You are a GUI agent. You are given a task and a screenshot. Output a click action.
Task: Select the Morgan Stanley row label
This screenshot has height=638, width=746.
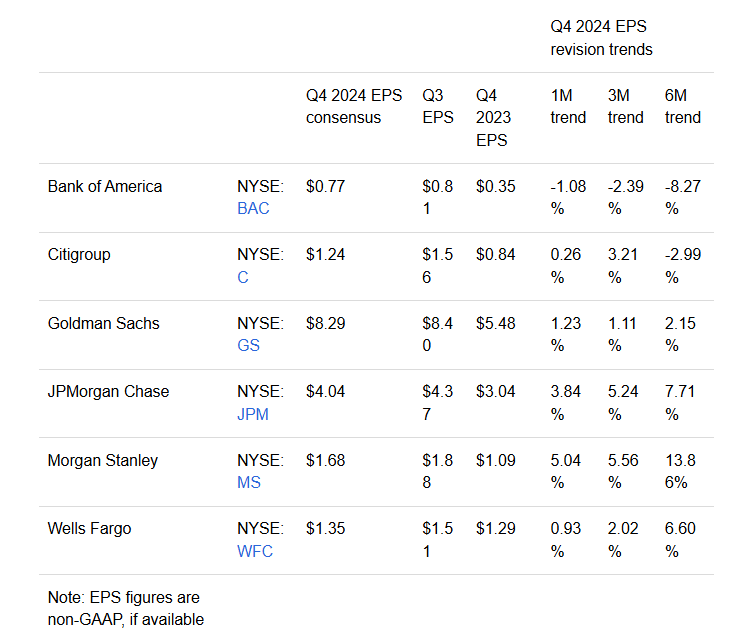103,460
